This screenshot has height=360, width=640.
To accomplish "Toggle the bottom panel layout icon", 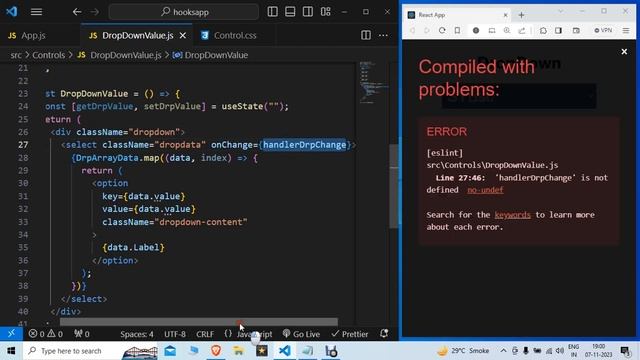I will 290,12.
